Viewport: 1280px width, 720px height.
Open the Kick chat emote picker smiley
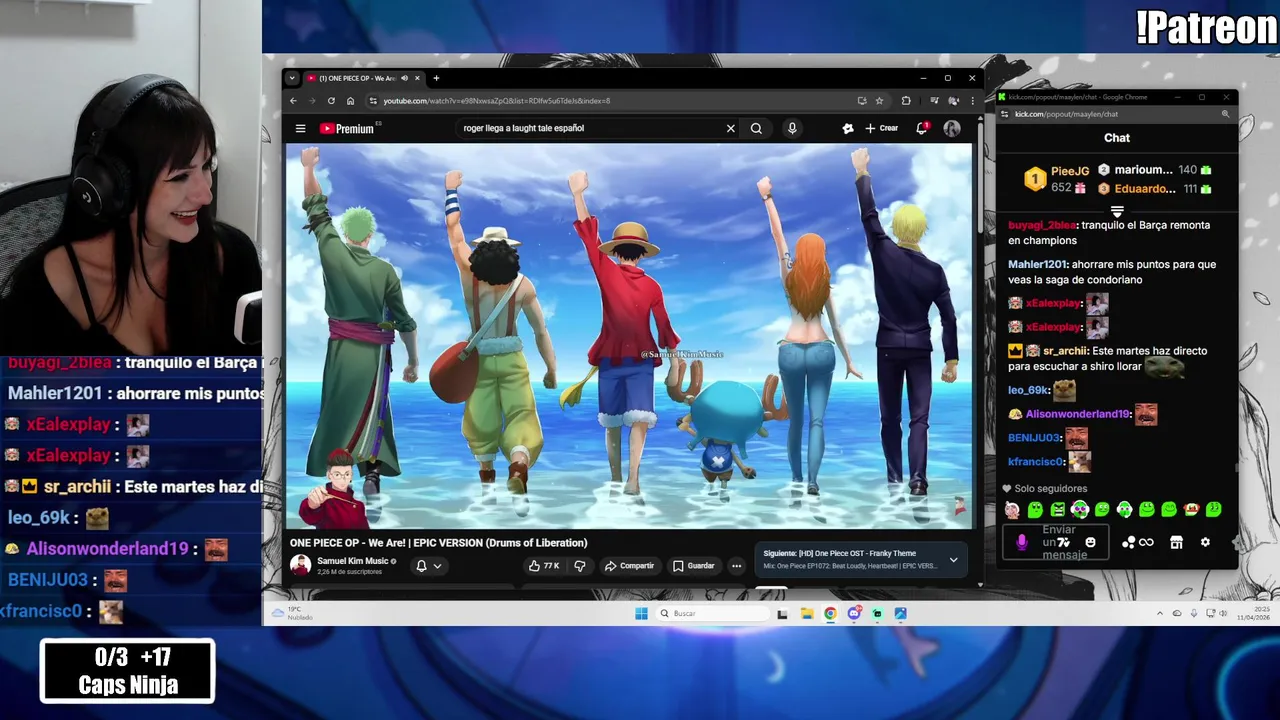(1090, 542)
